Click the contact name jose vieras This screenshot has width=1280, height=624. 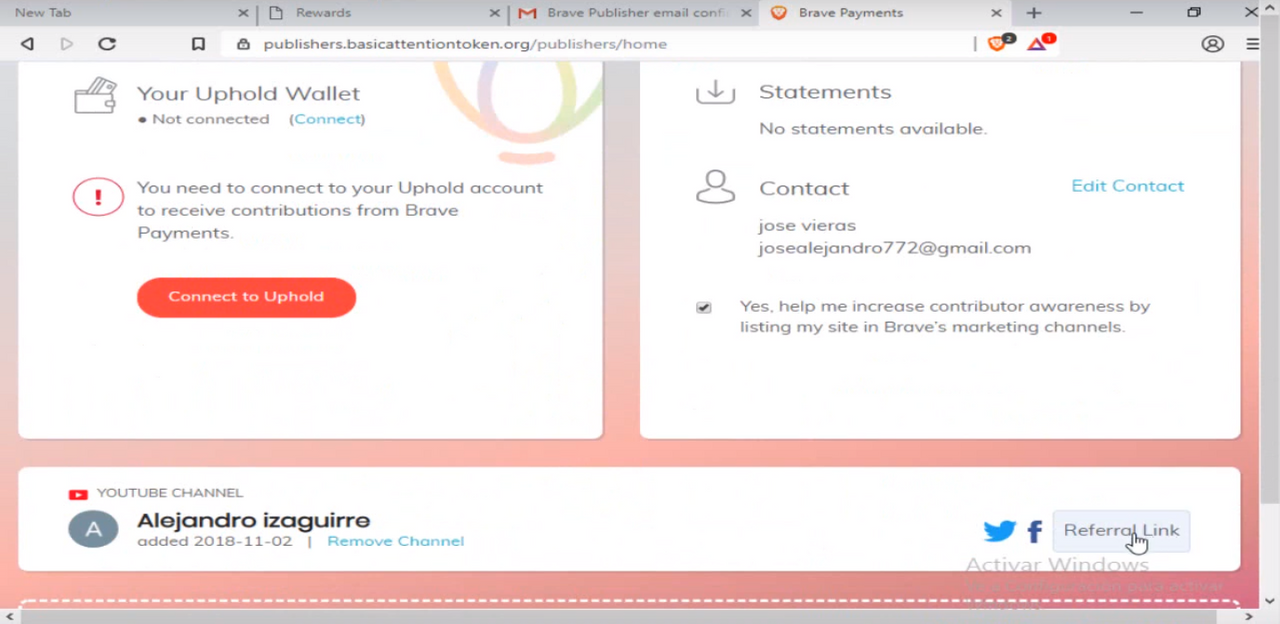pos(807,225)
